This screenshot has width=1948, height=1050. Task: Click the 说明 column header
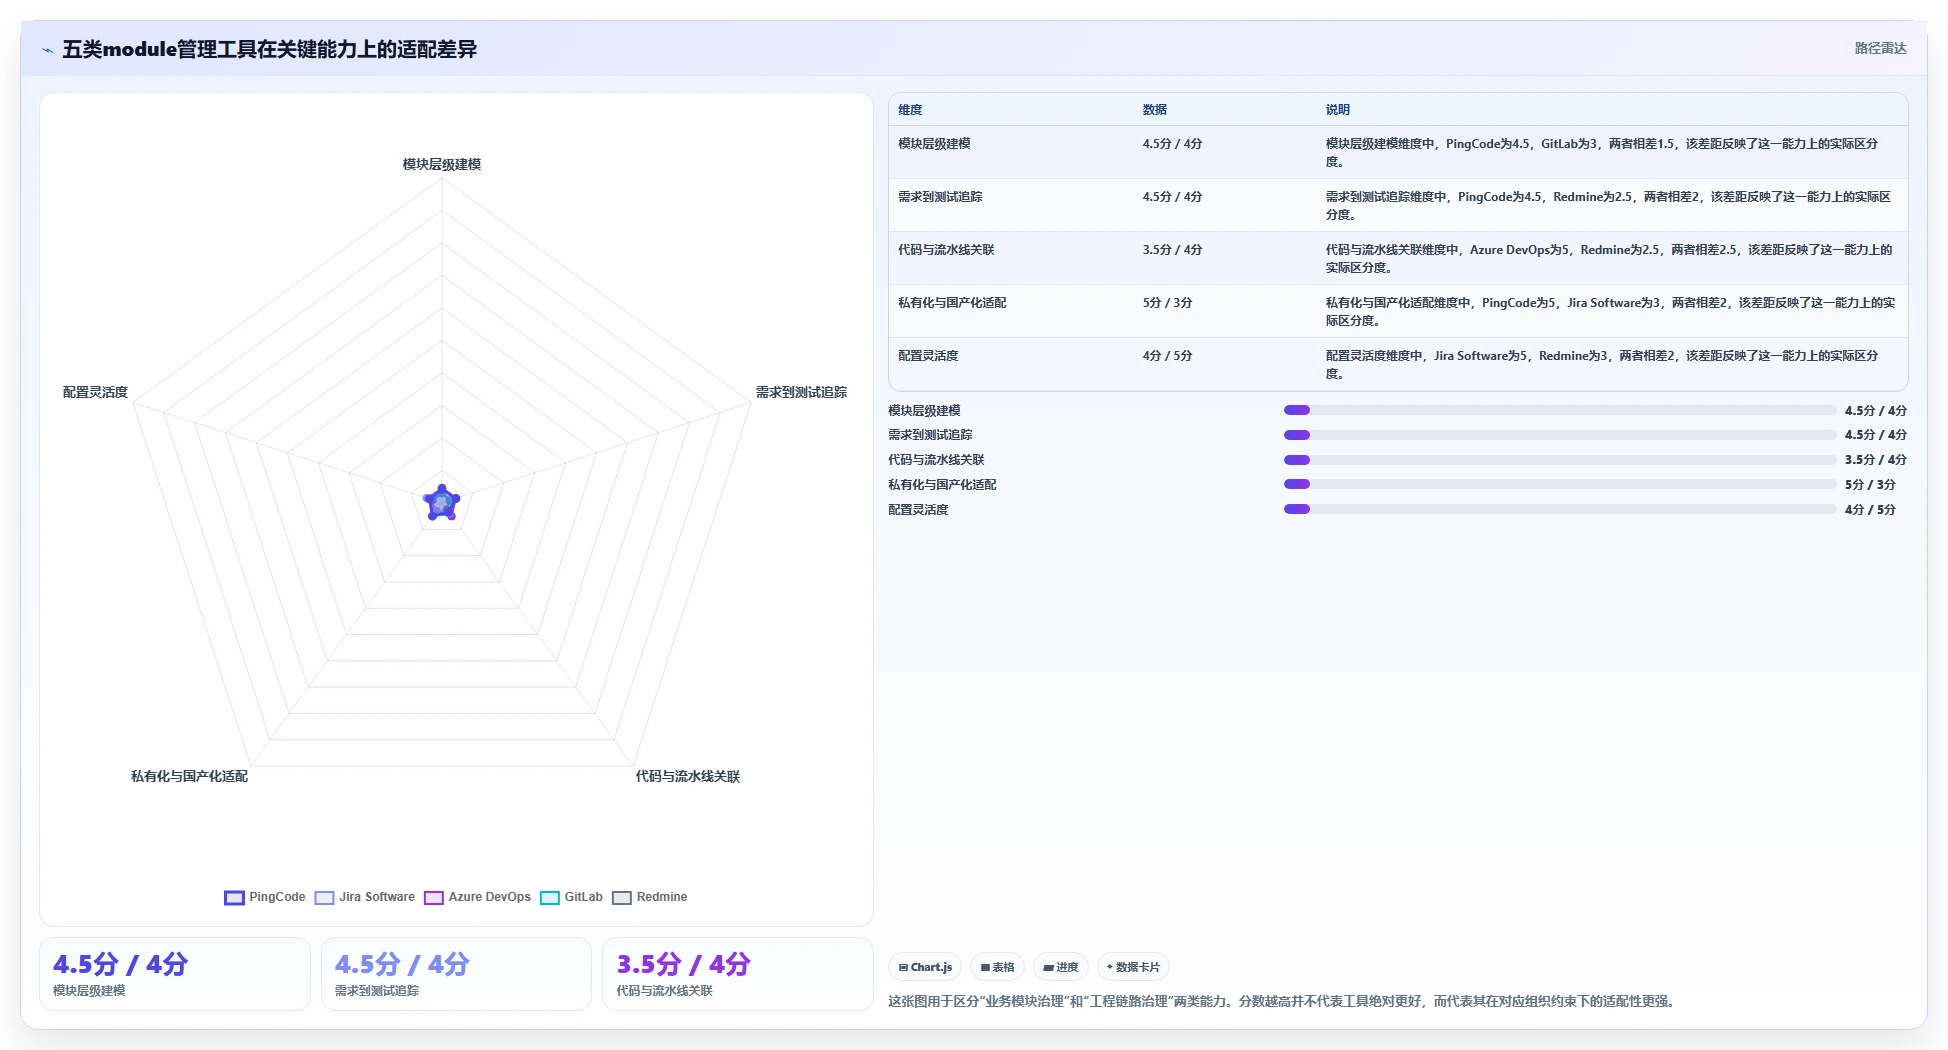pyautogui.click(x=1338, y=110)
